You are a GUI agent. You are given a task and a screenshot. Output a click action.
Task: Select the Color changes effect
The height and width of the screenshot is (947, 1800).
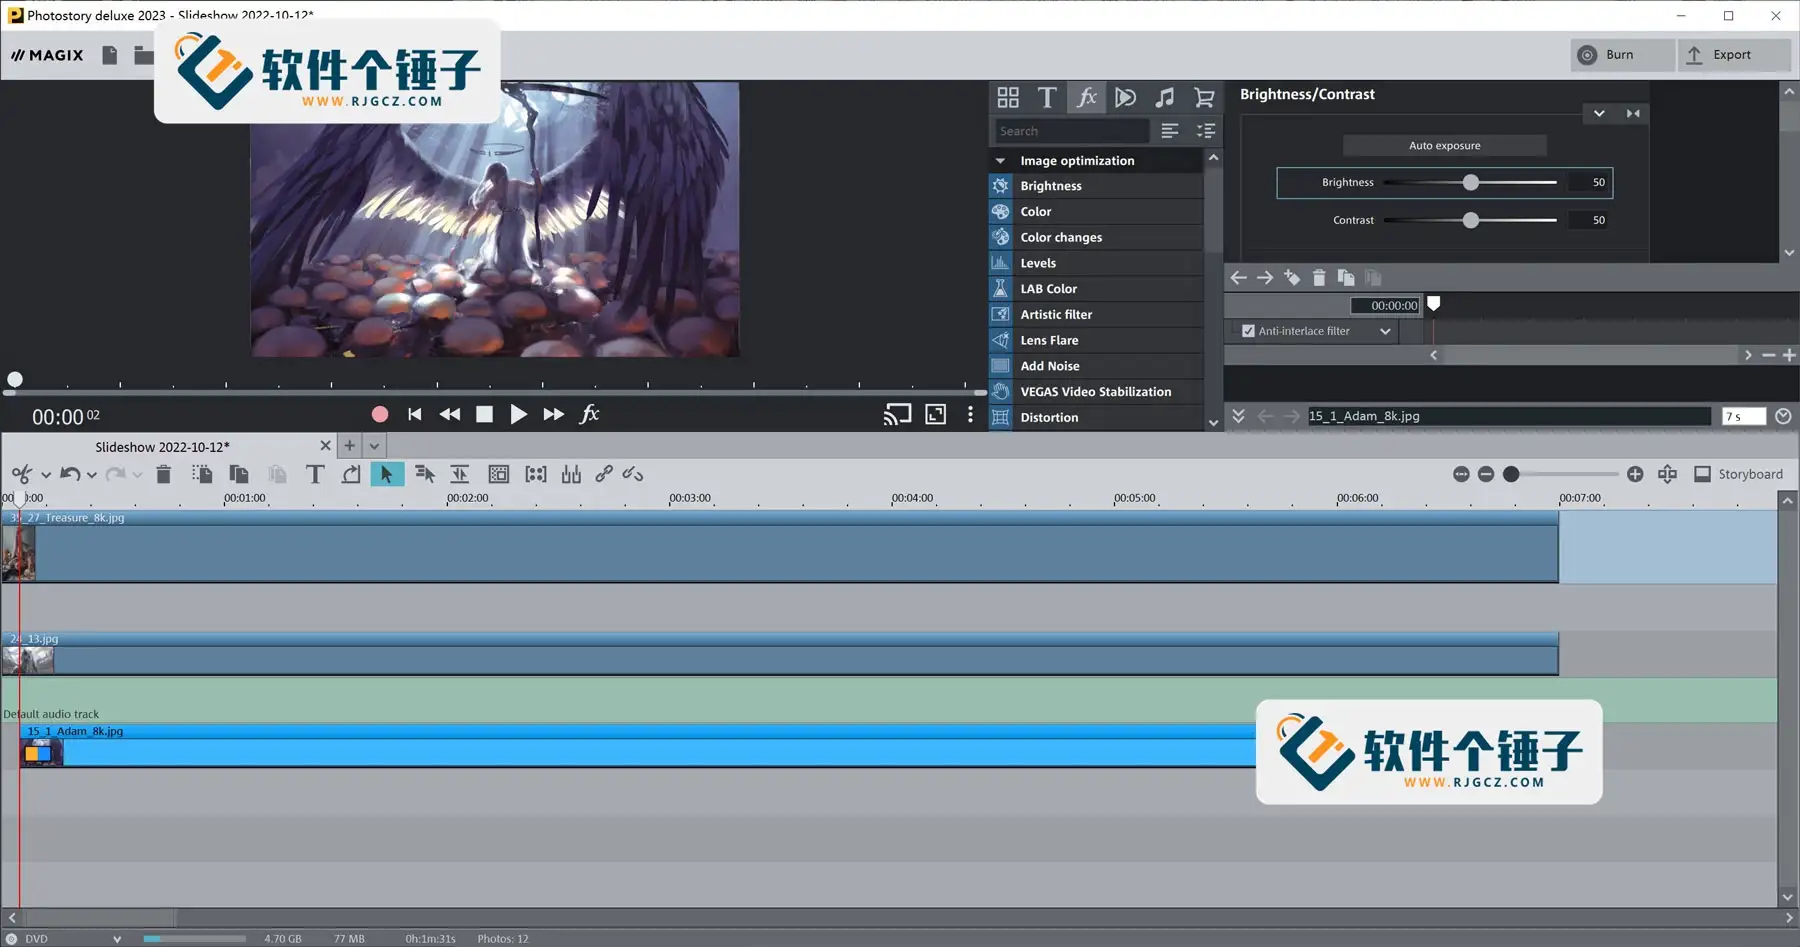click(1096, 237)
